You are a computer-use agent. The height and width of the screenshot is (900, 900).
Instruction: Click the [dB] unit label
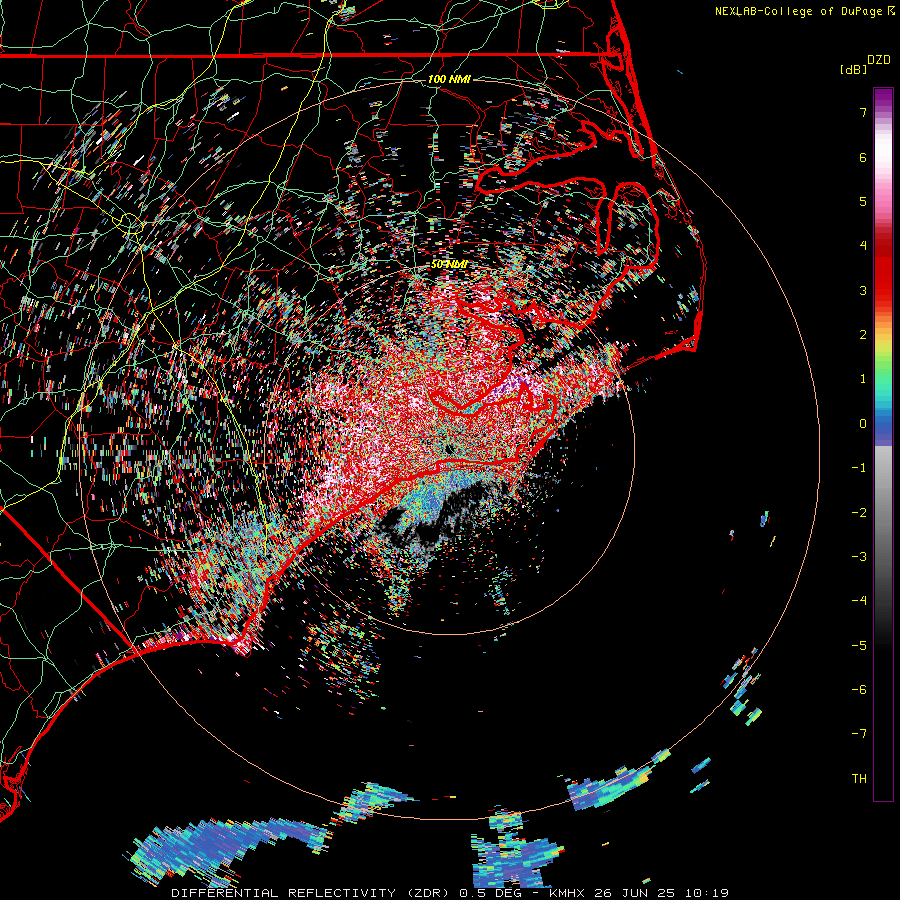point(854,69)
